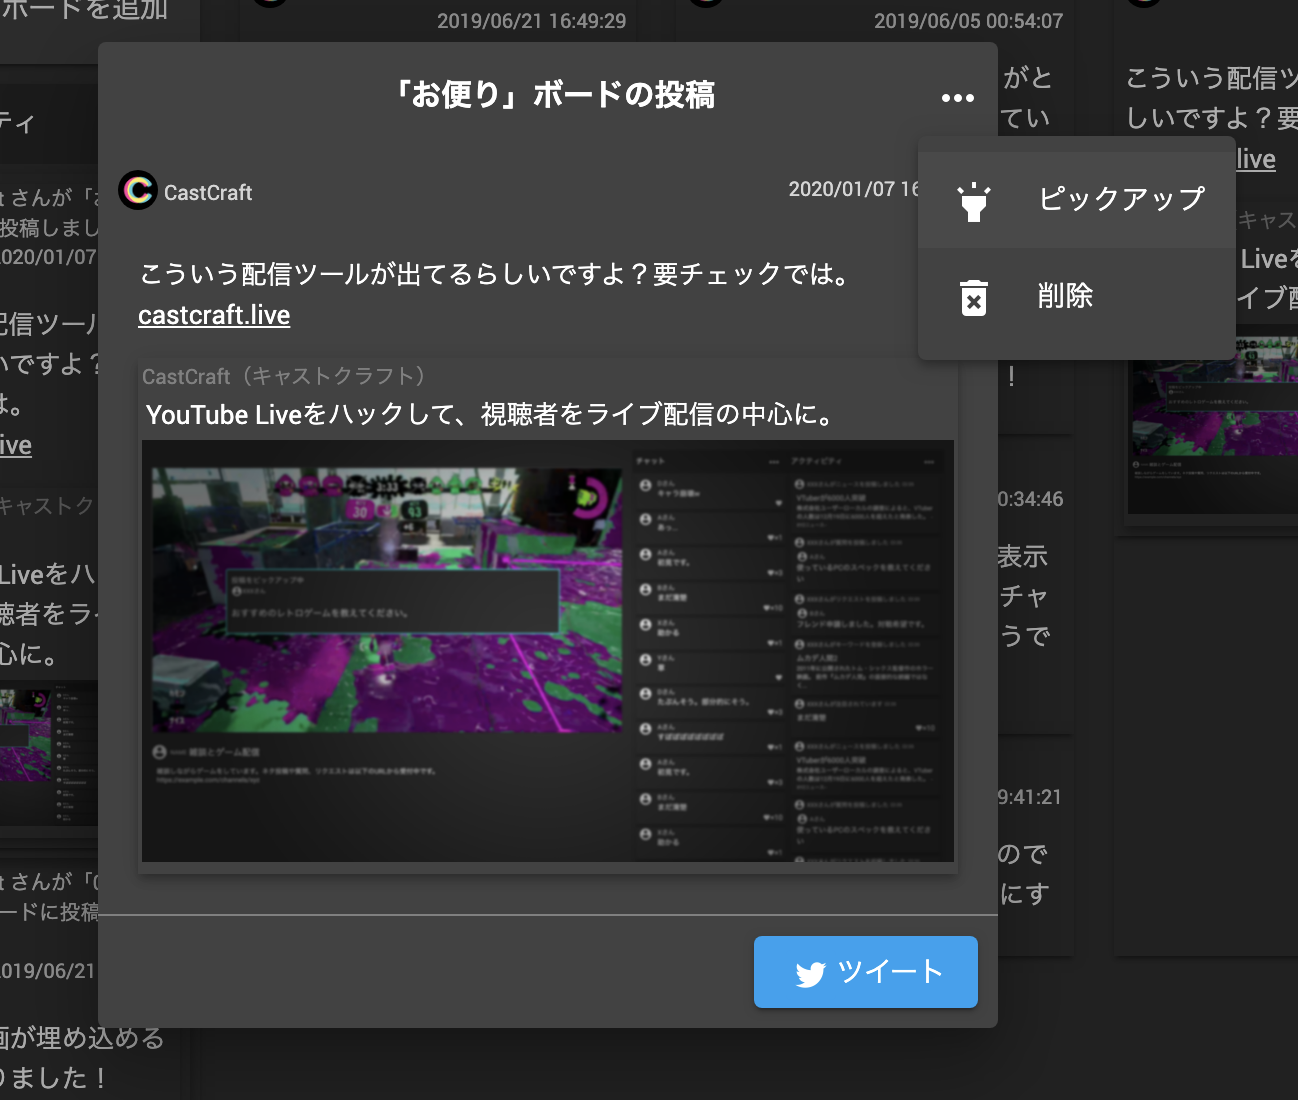Click the CastCraft avatar logo

tap(138, 190)
